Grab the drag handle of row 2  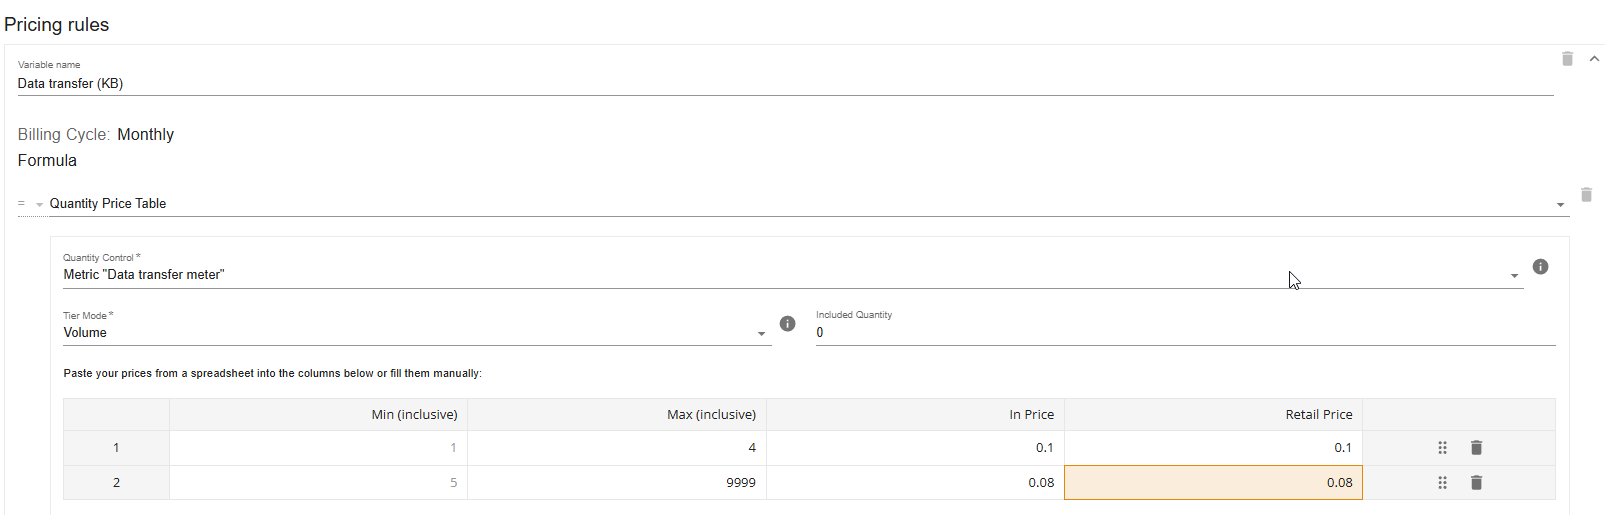point(1442,483)
